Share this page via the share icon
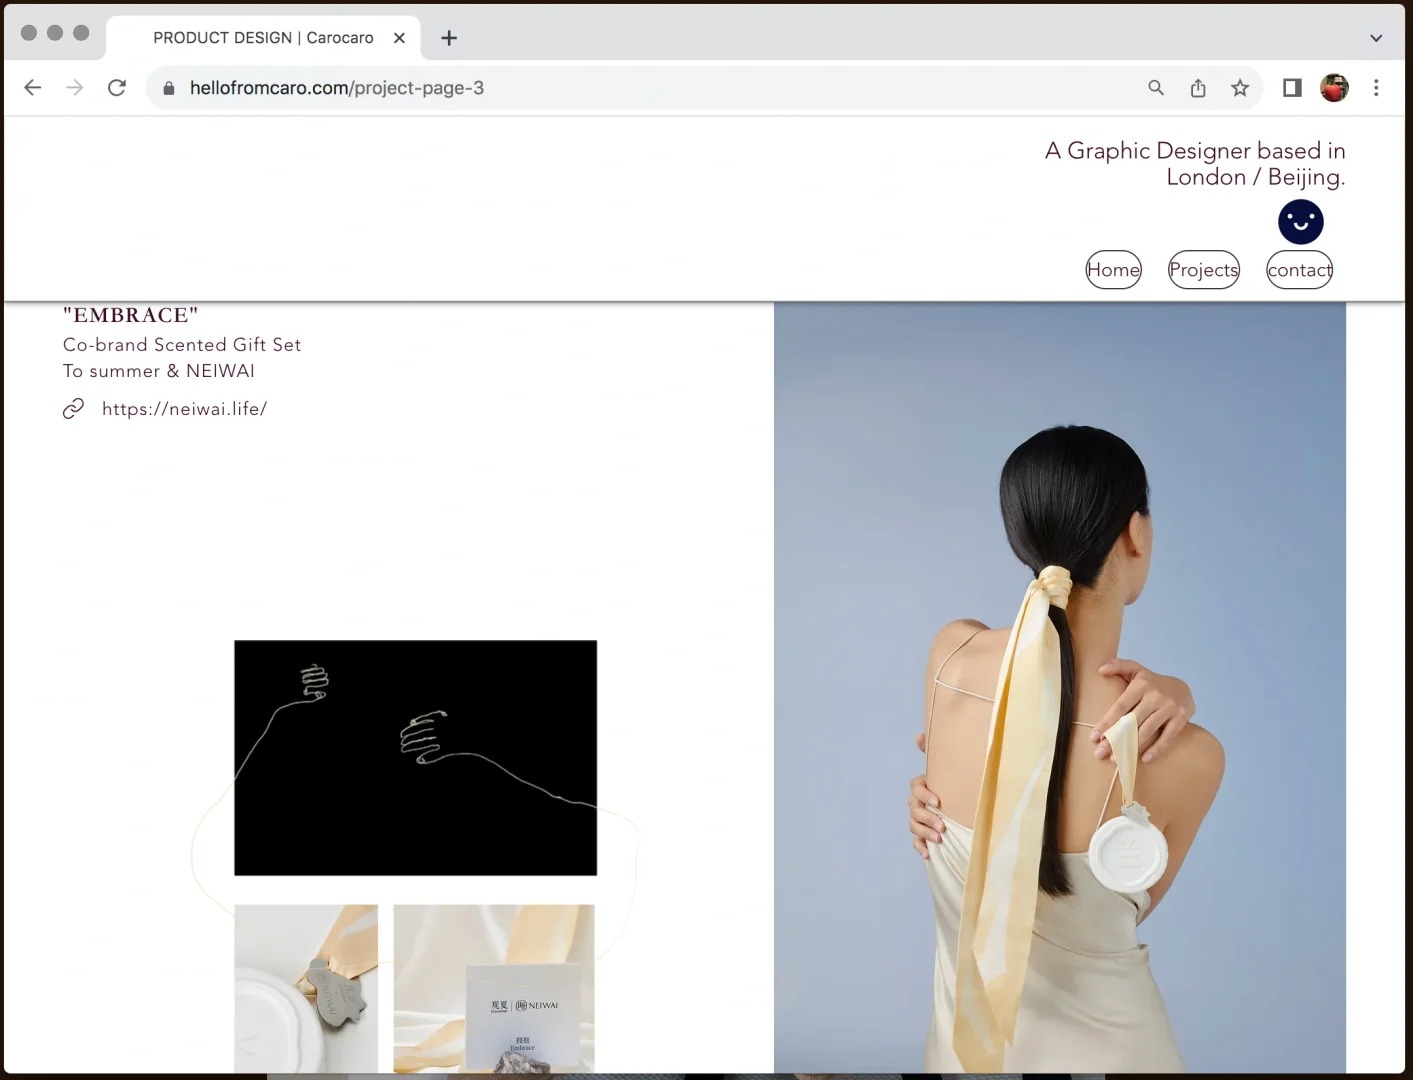Screen dimensions: 1413x1080 [x=1198, y=88]
